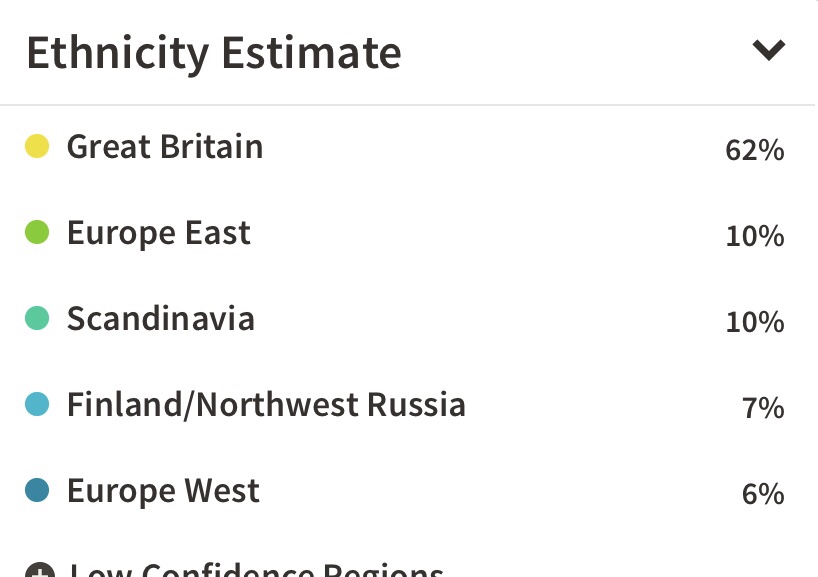The image size is (818, 577).
Task: Click the light blue Finland/Northwest Russia dot
Action: (x=37, y=406)
